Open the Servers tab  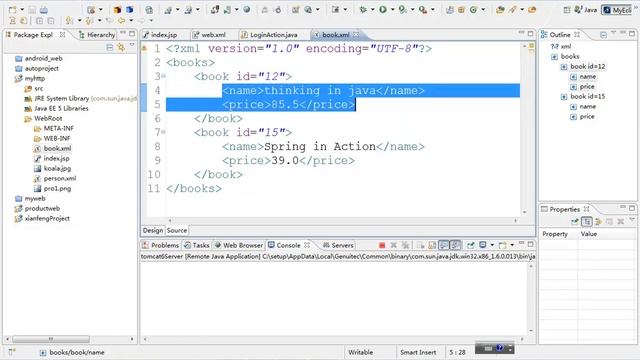[x=338, y=245]
